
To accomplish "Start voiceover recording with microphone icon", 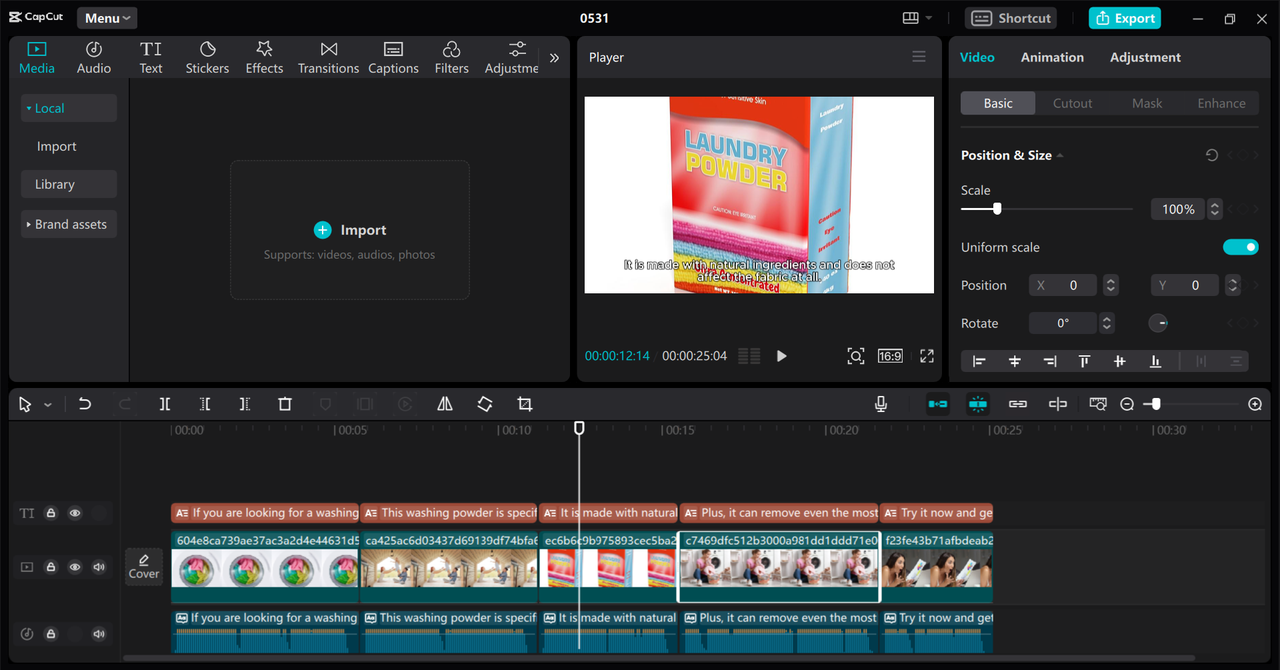I will click(881, 404).
